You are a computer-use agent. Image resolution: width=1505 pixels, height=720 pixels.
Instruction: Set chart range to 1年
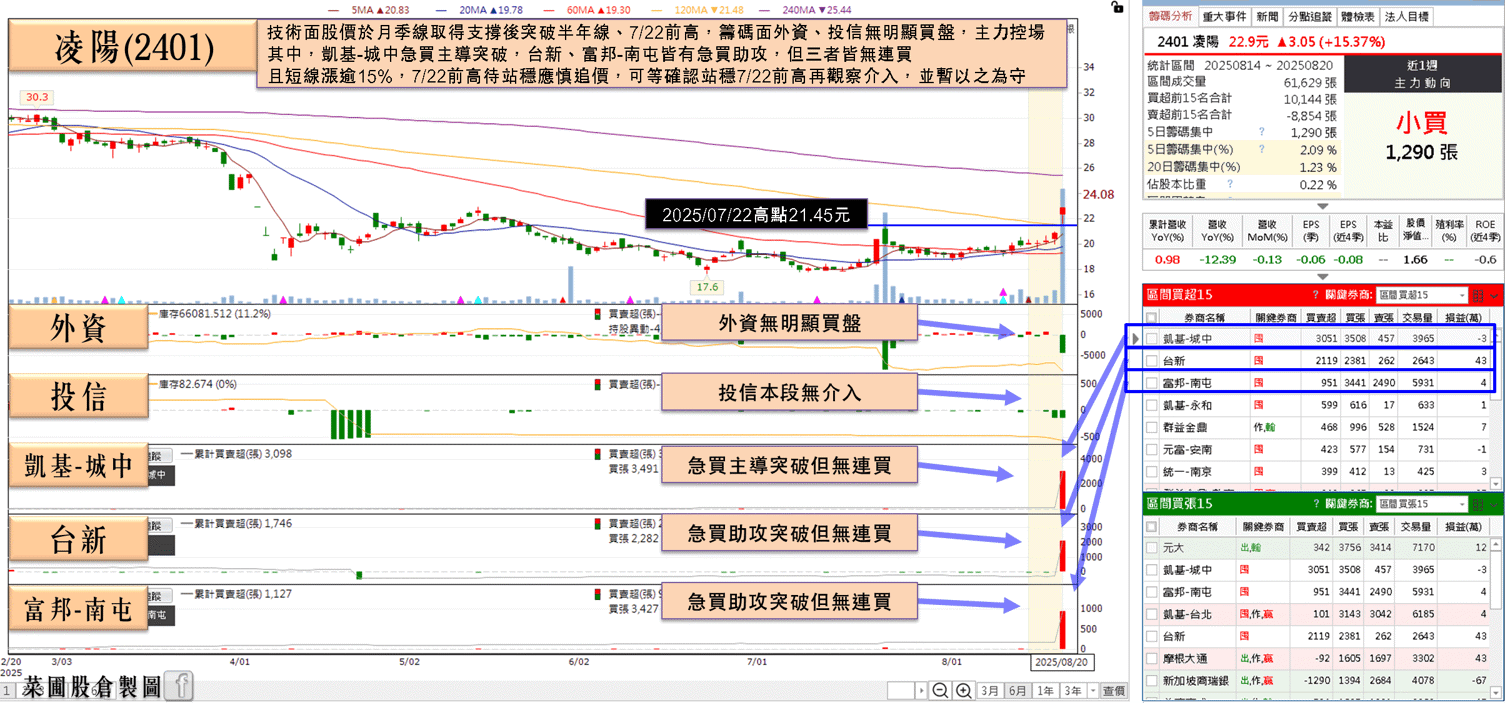(x=1044, y=691)
